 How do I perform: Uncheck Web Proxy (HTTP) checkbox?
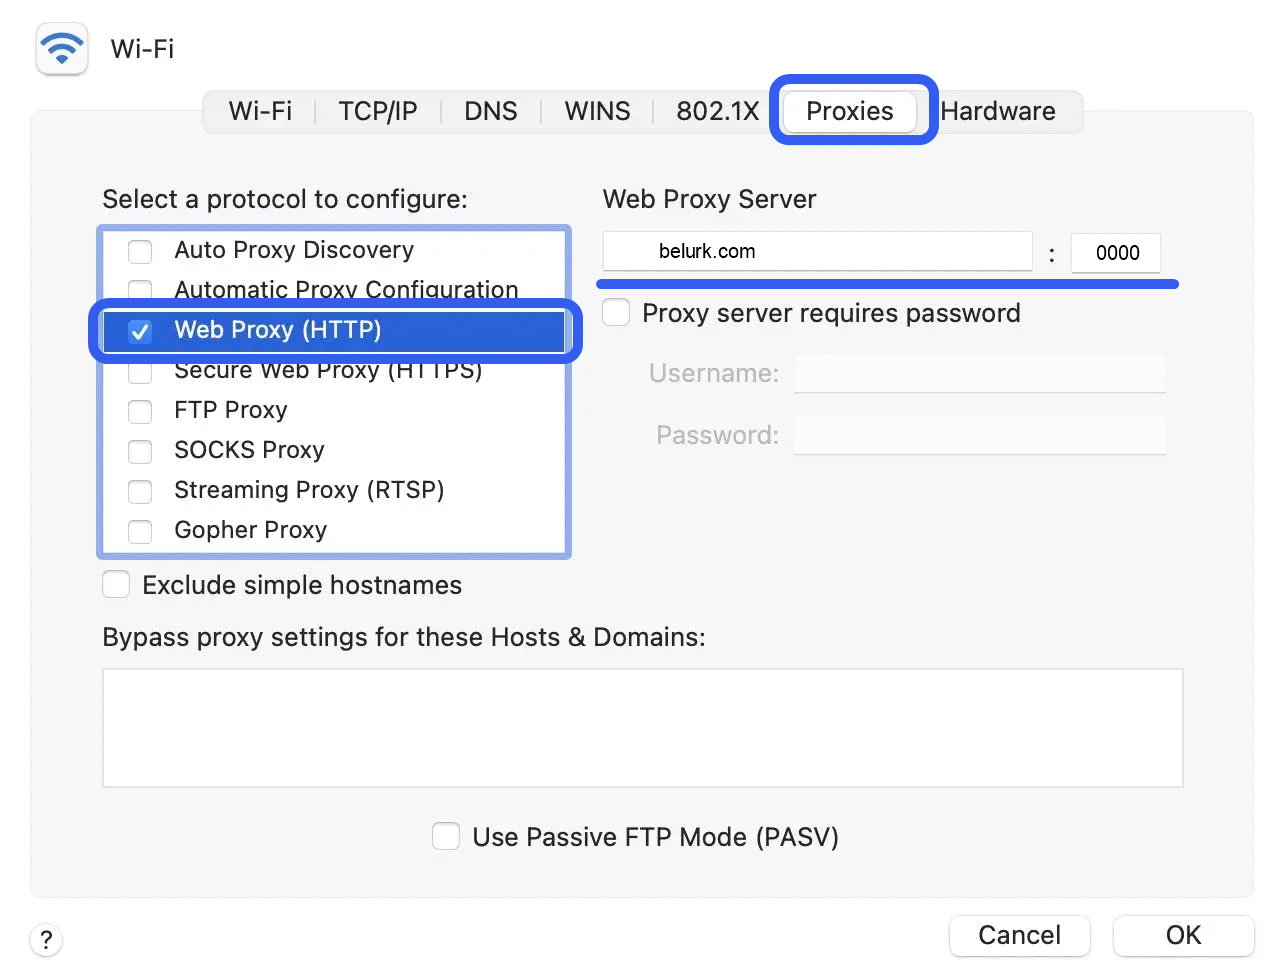[x=140, y=331]
